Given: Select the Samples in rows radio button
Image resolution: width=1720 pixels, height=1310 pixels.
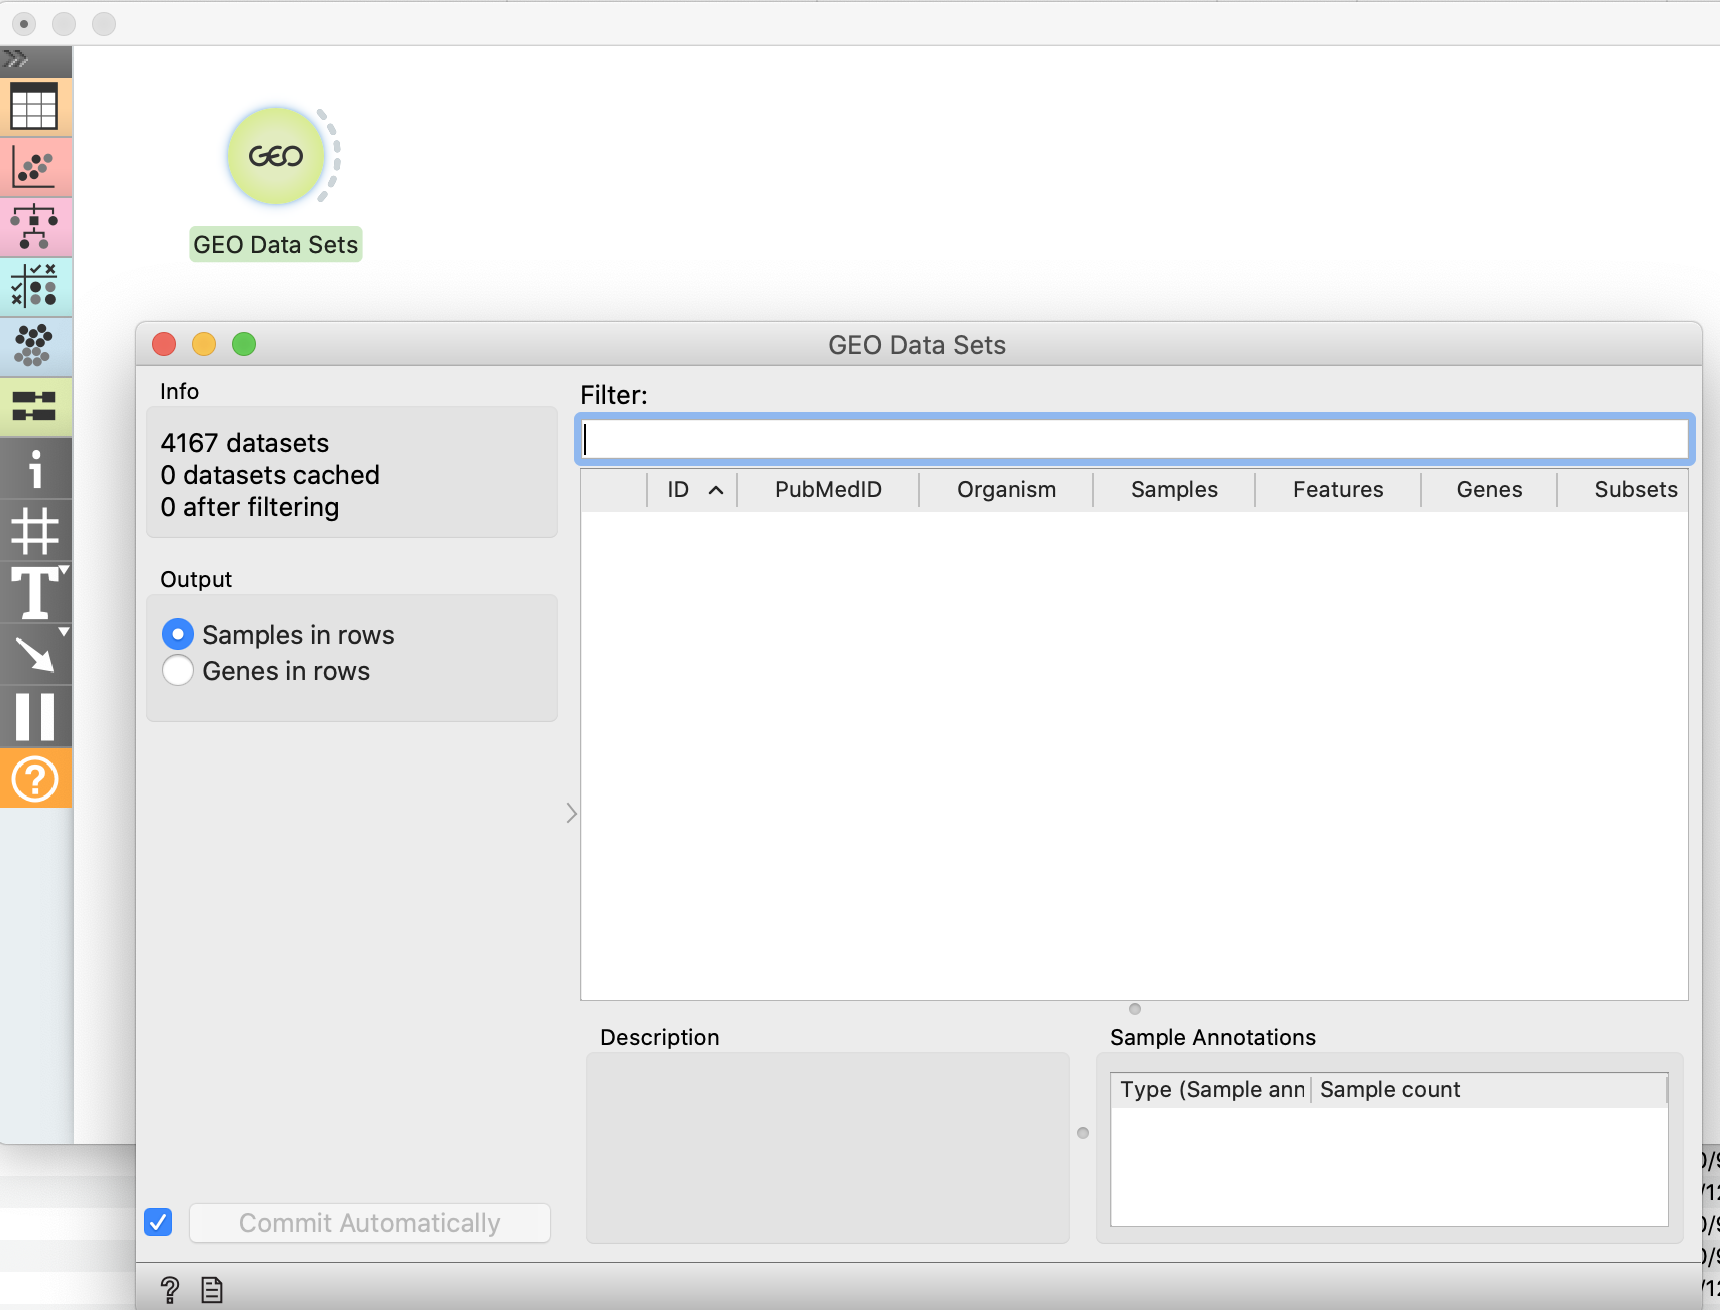Looking at the screenshot, I should pos(178,634).
